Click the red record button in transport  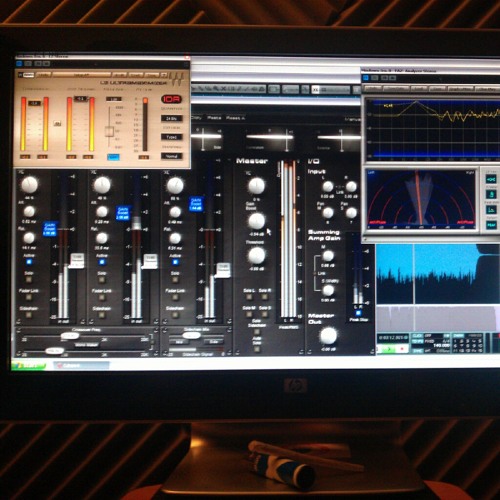(x=402, y=349)
